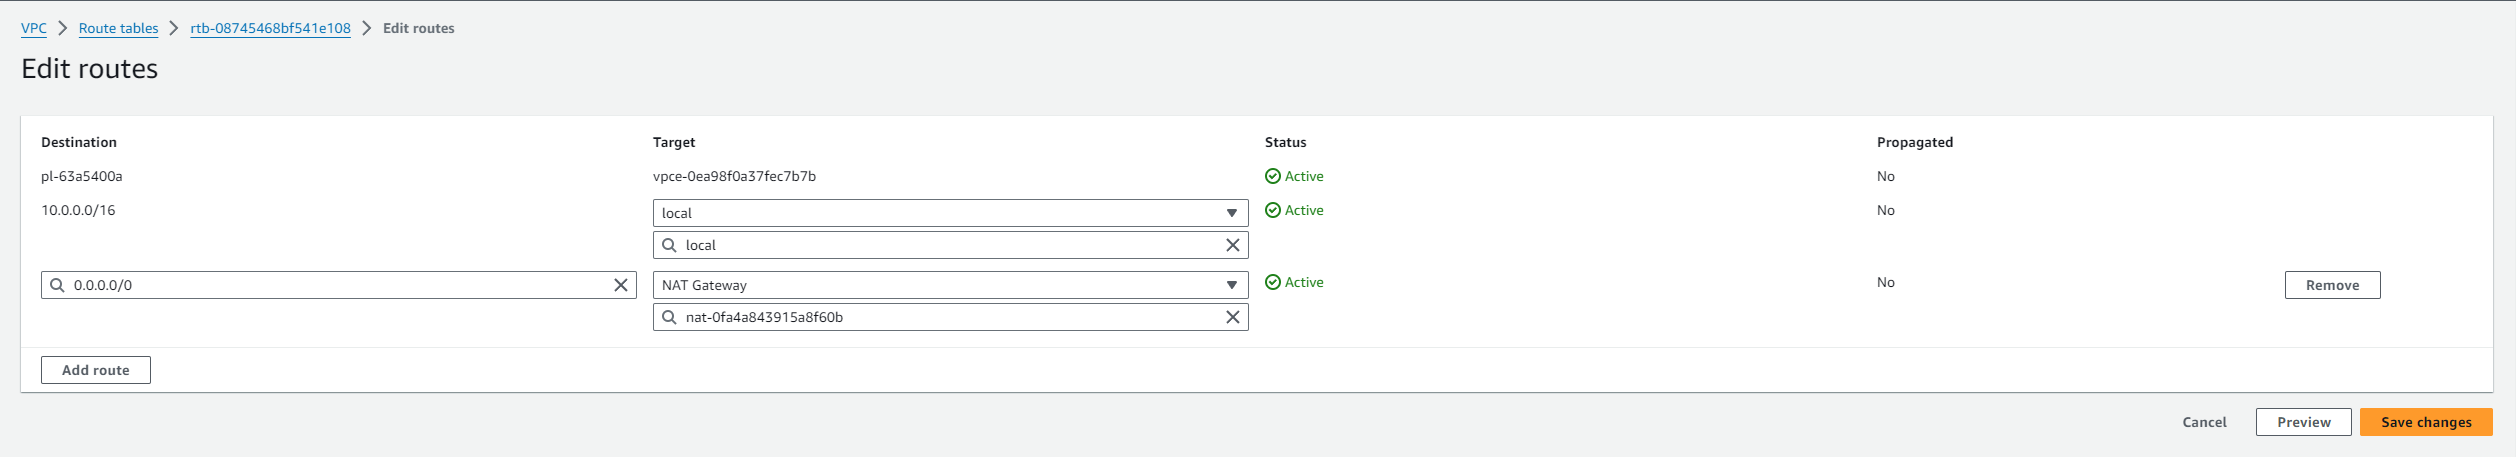This screenshot has height=457, width=2516.
Task: Save changes to the route table
Action: pyautogui.click(x=2425, y=422)
